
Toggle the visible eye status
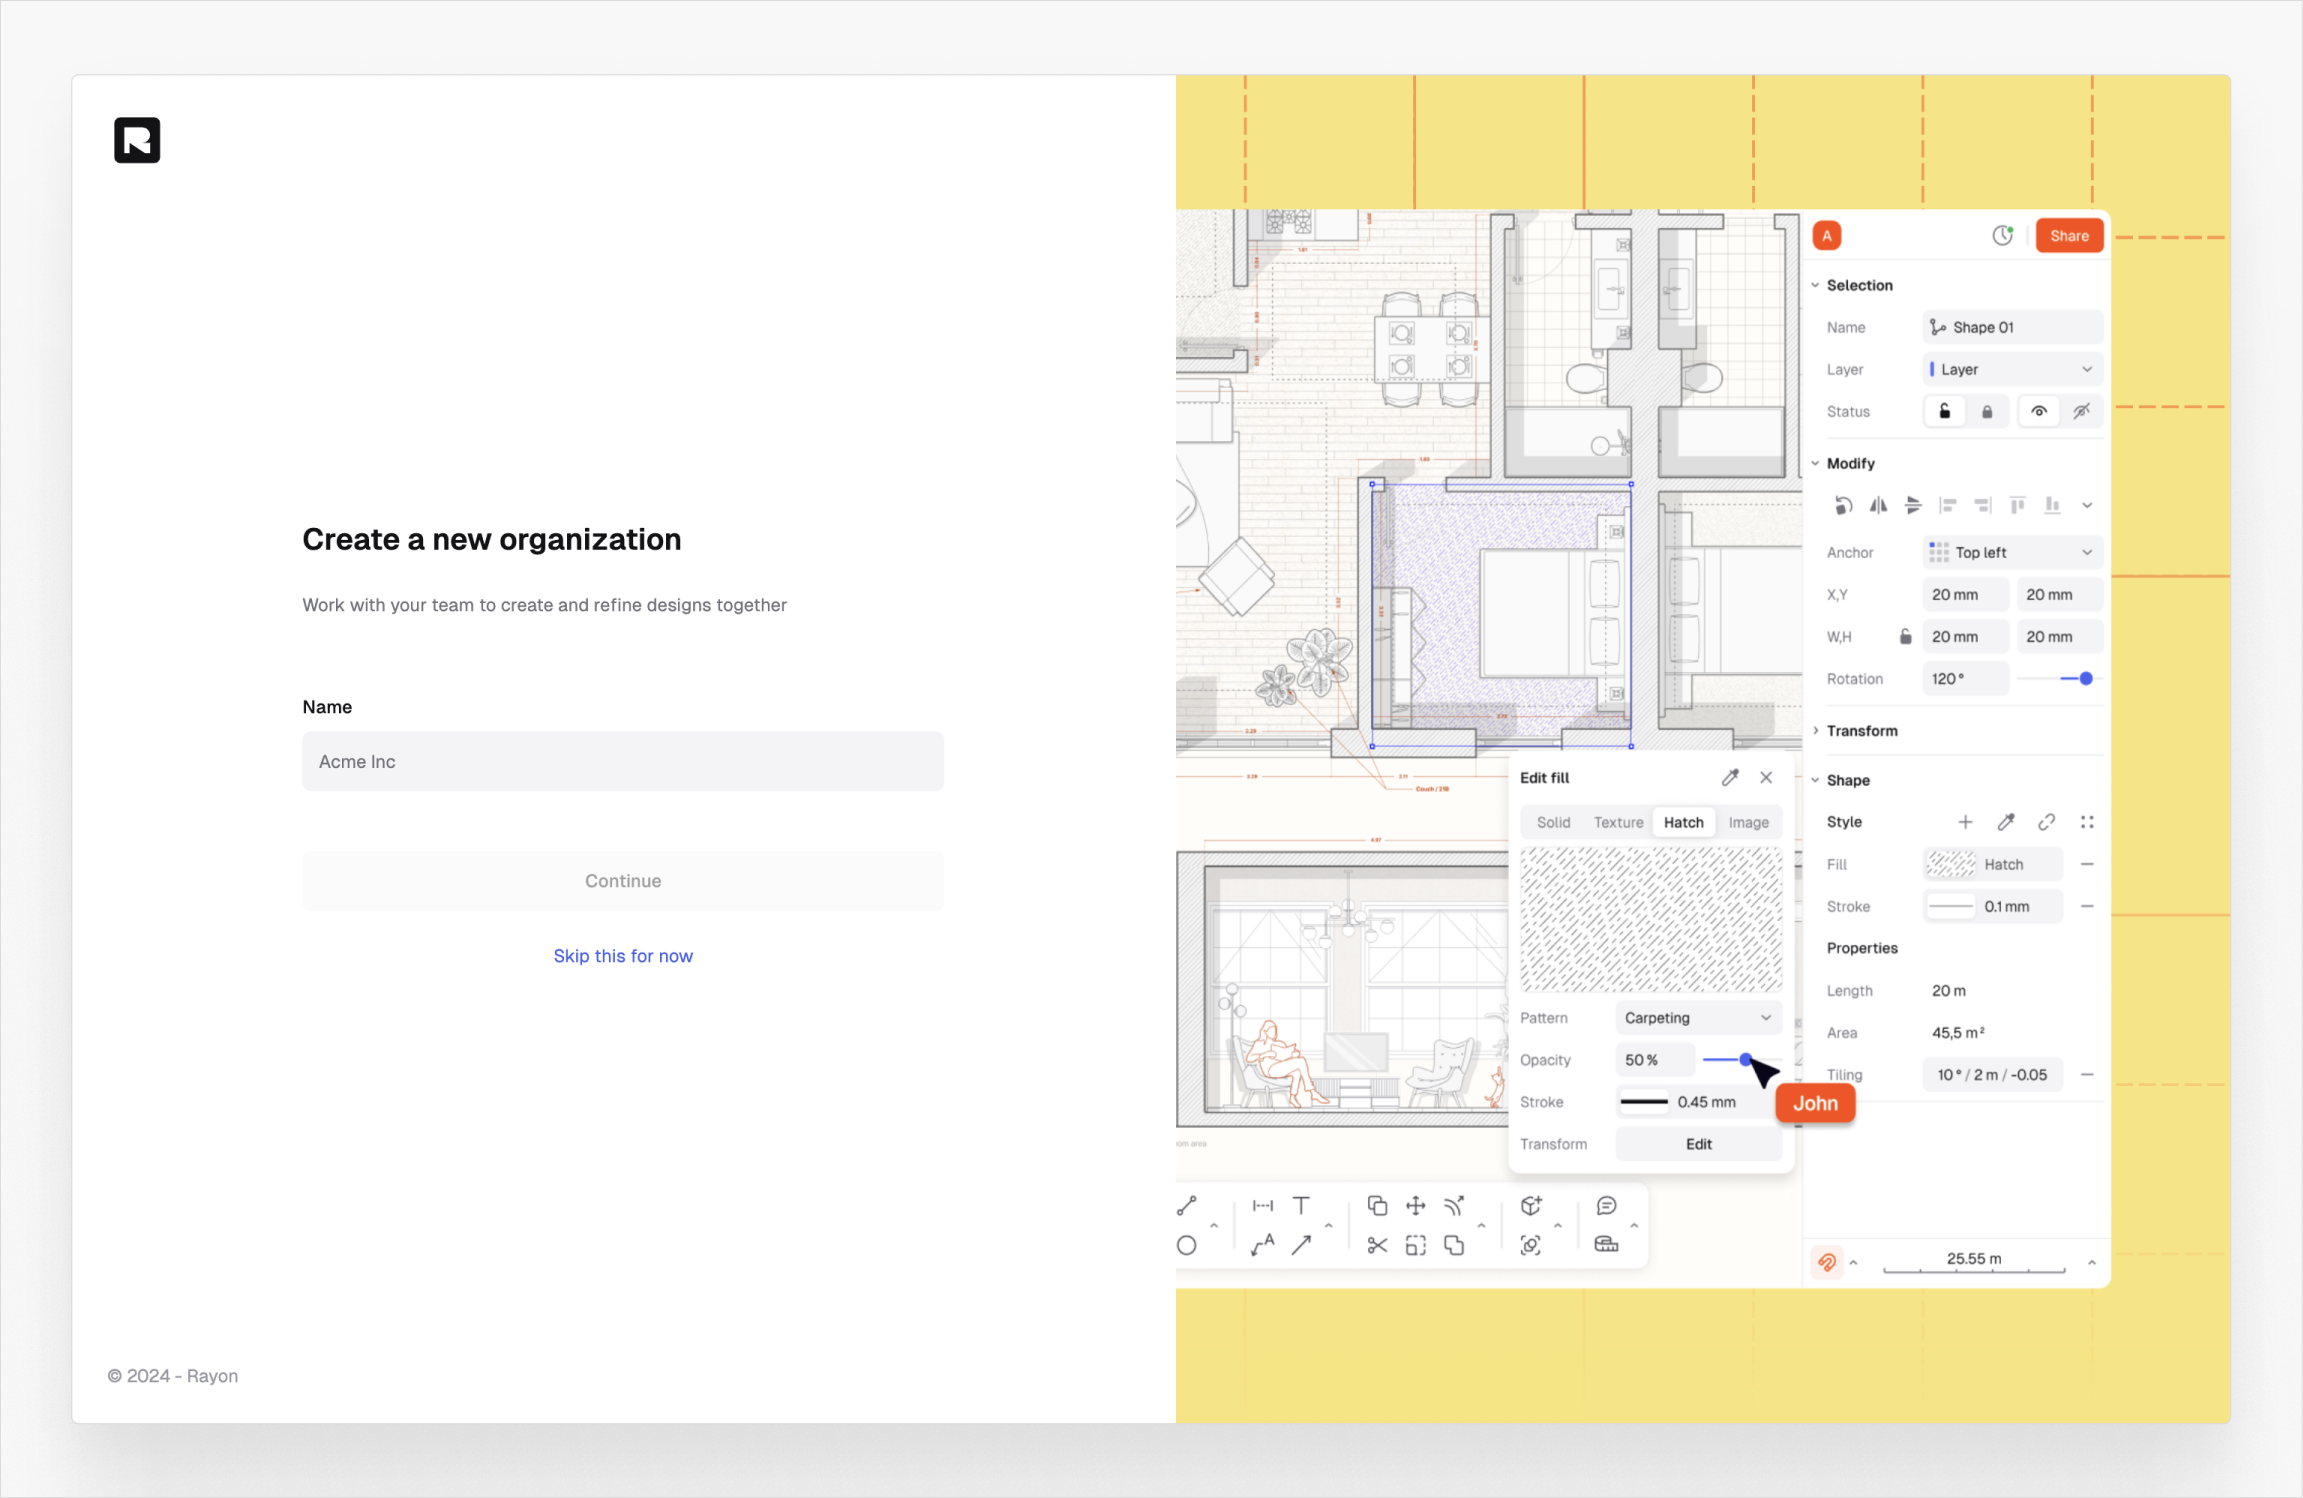pyautogui.click(x=2038, y=411)
